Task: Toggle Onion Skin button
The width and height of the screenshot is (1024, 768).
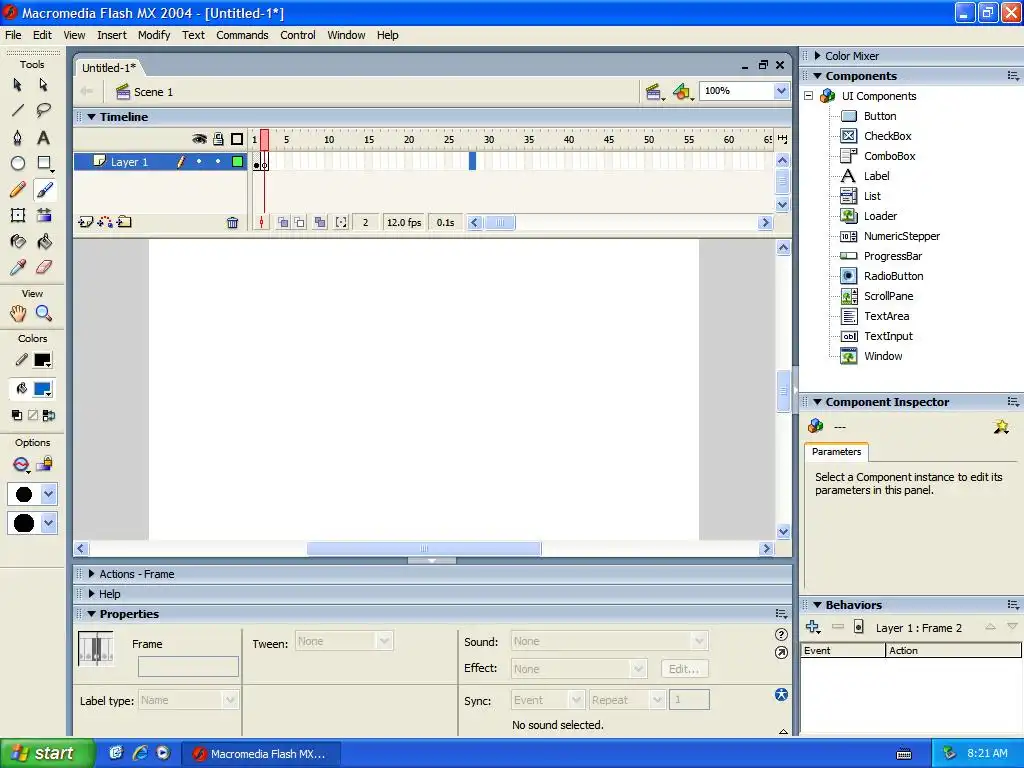Action: [x=283, y=223]
